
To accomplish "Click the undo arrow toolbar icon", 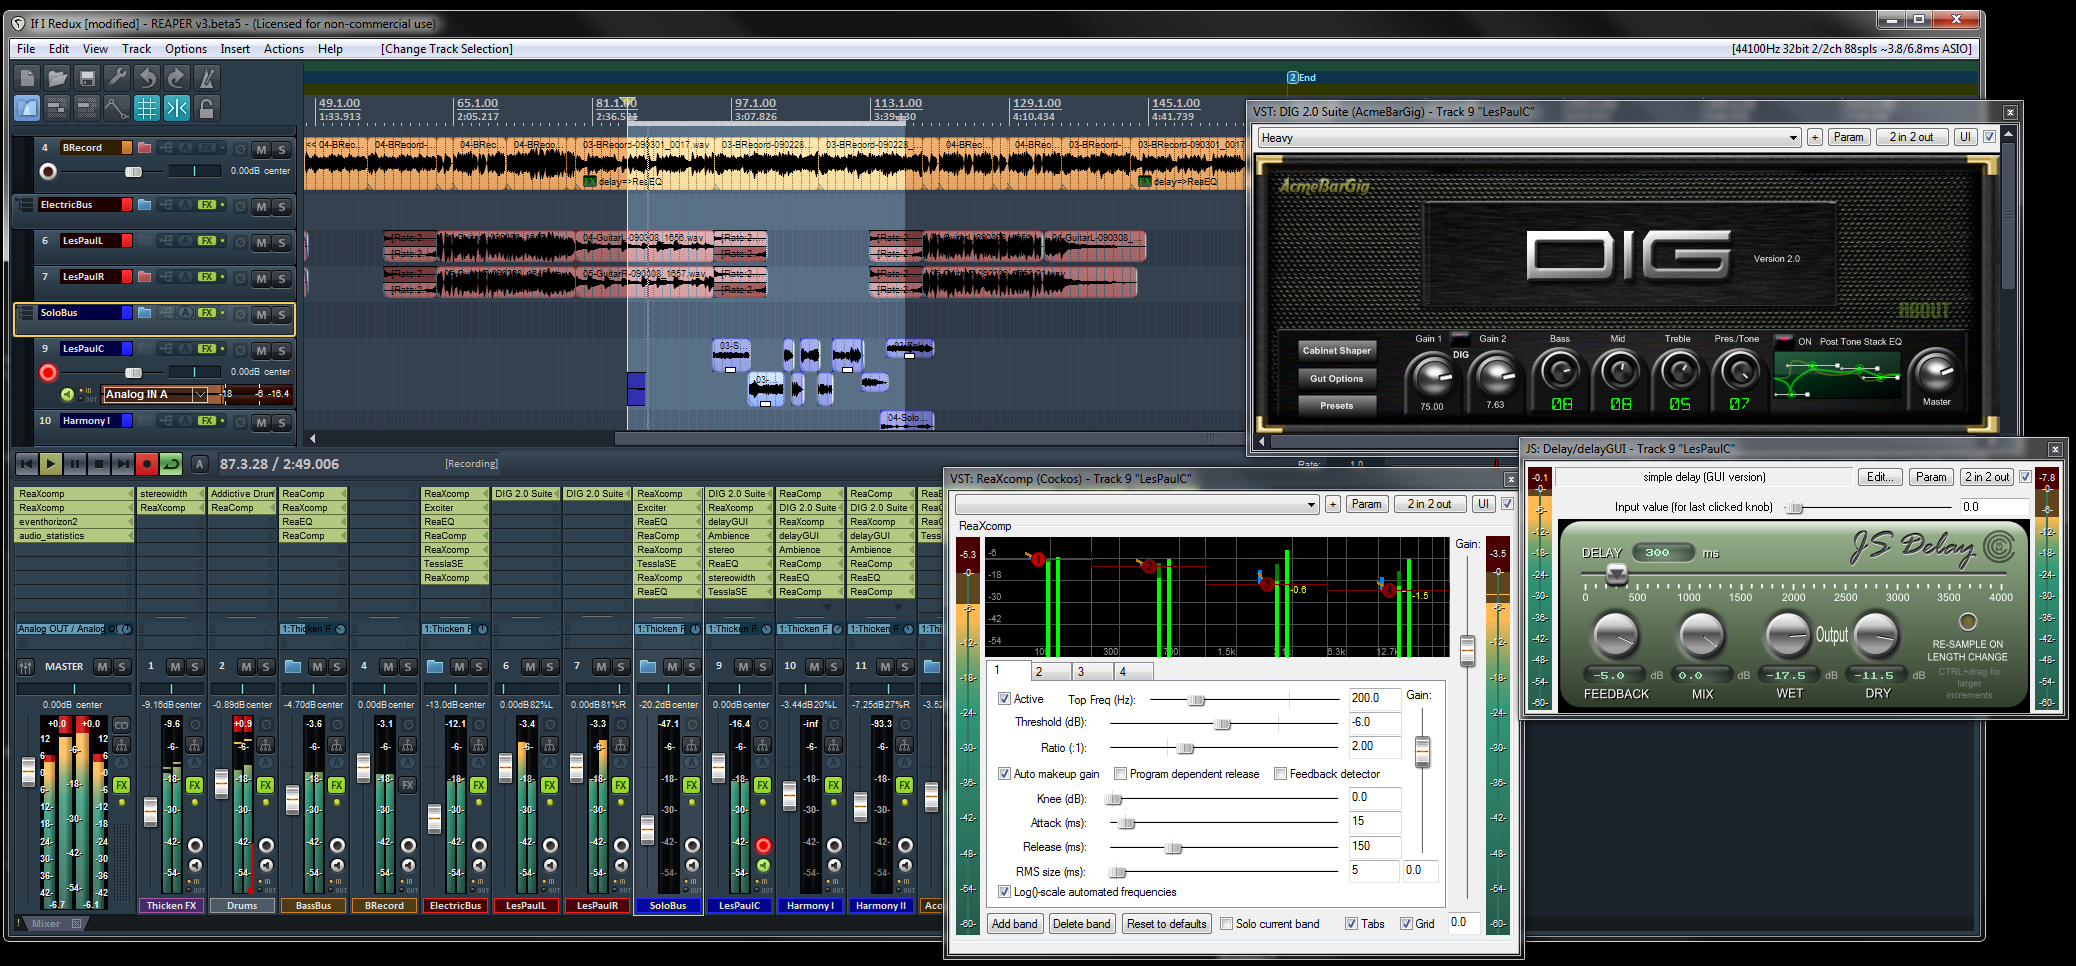I will tap(147, 78).
